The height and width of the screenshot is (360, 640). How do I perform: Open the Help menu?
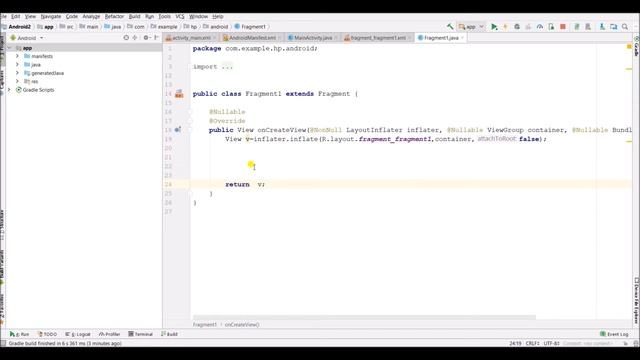[218, 16]
